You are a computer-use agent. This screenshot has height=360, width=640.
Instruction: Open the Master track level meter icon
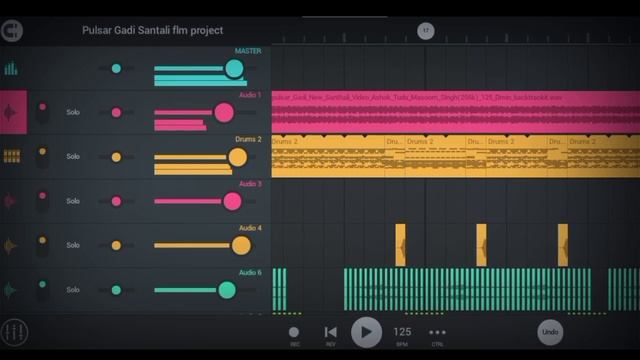pyautogui.click(x=11, y=68)
